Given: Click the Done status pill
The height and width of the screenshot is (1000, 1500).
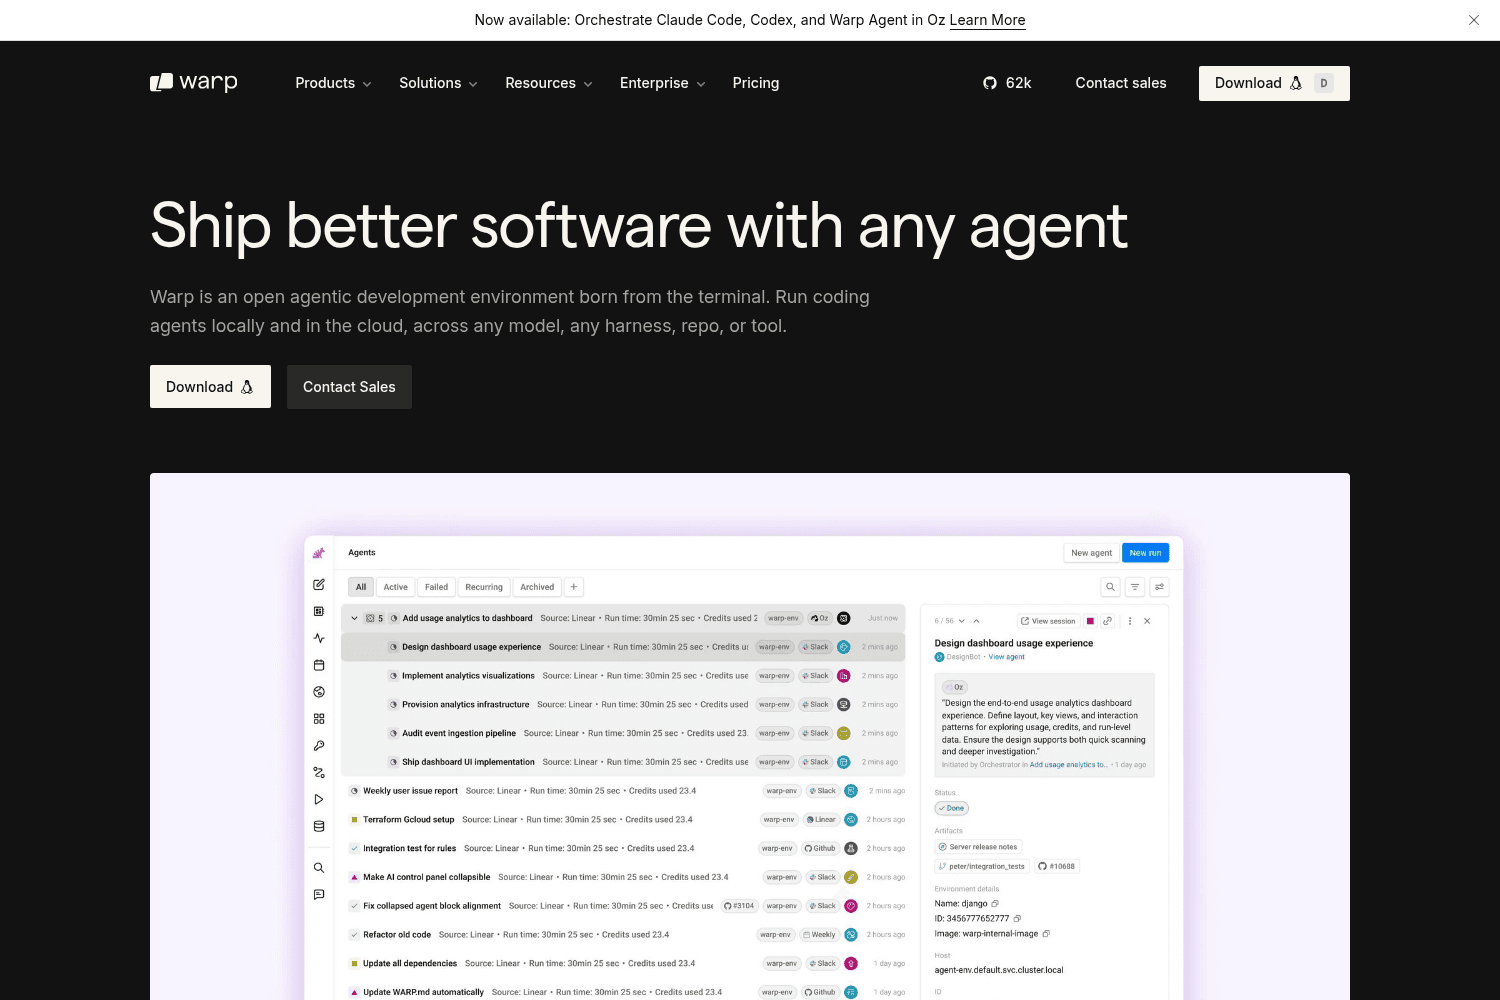Looking at the screenshot, I should (x=952, y=808).
